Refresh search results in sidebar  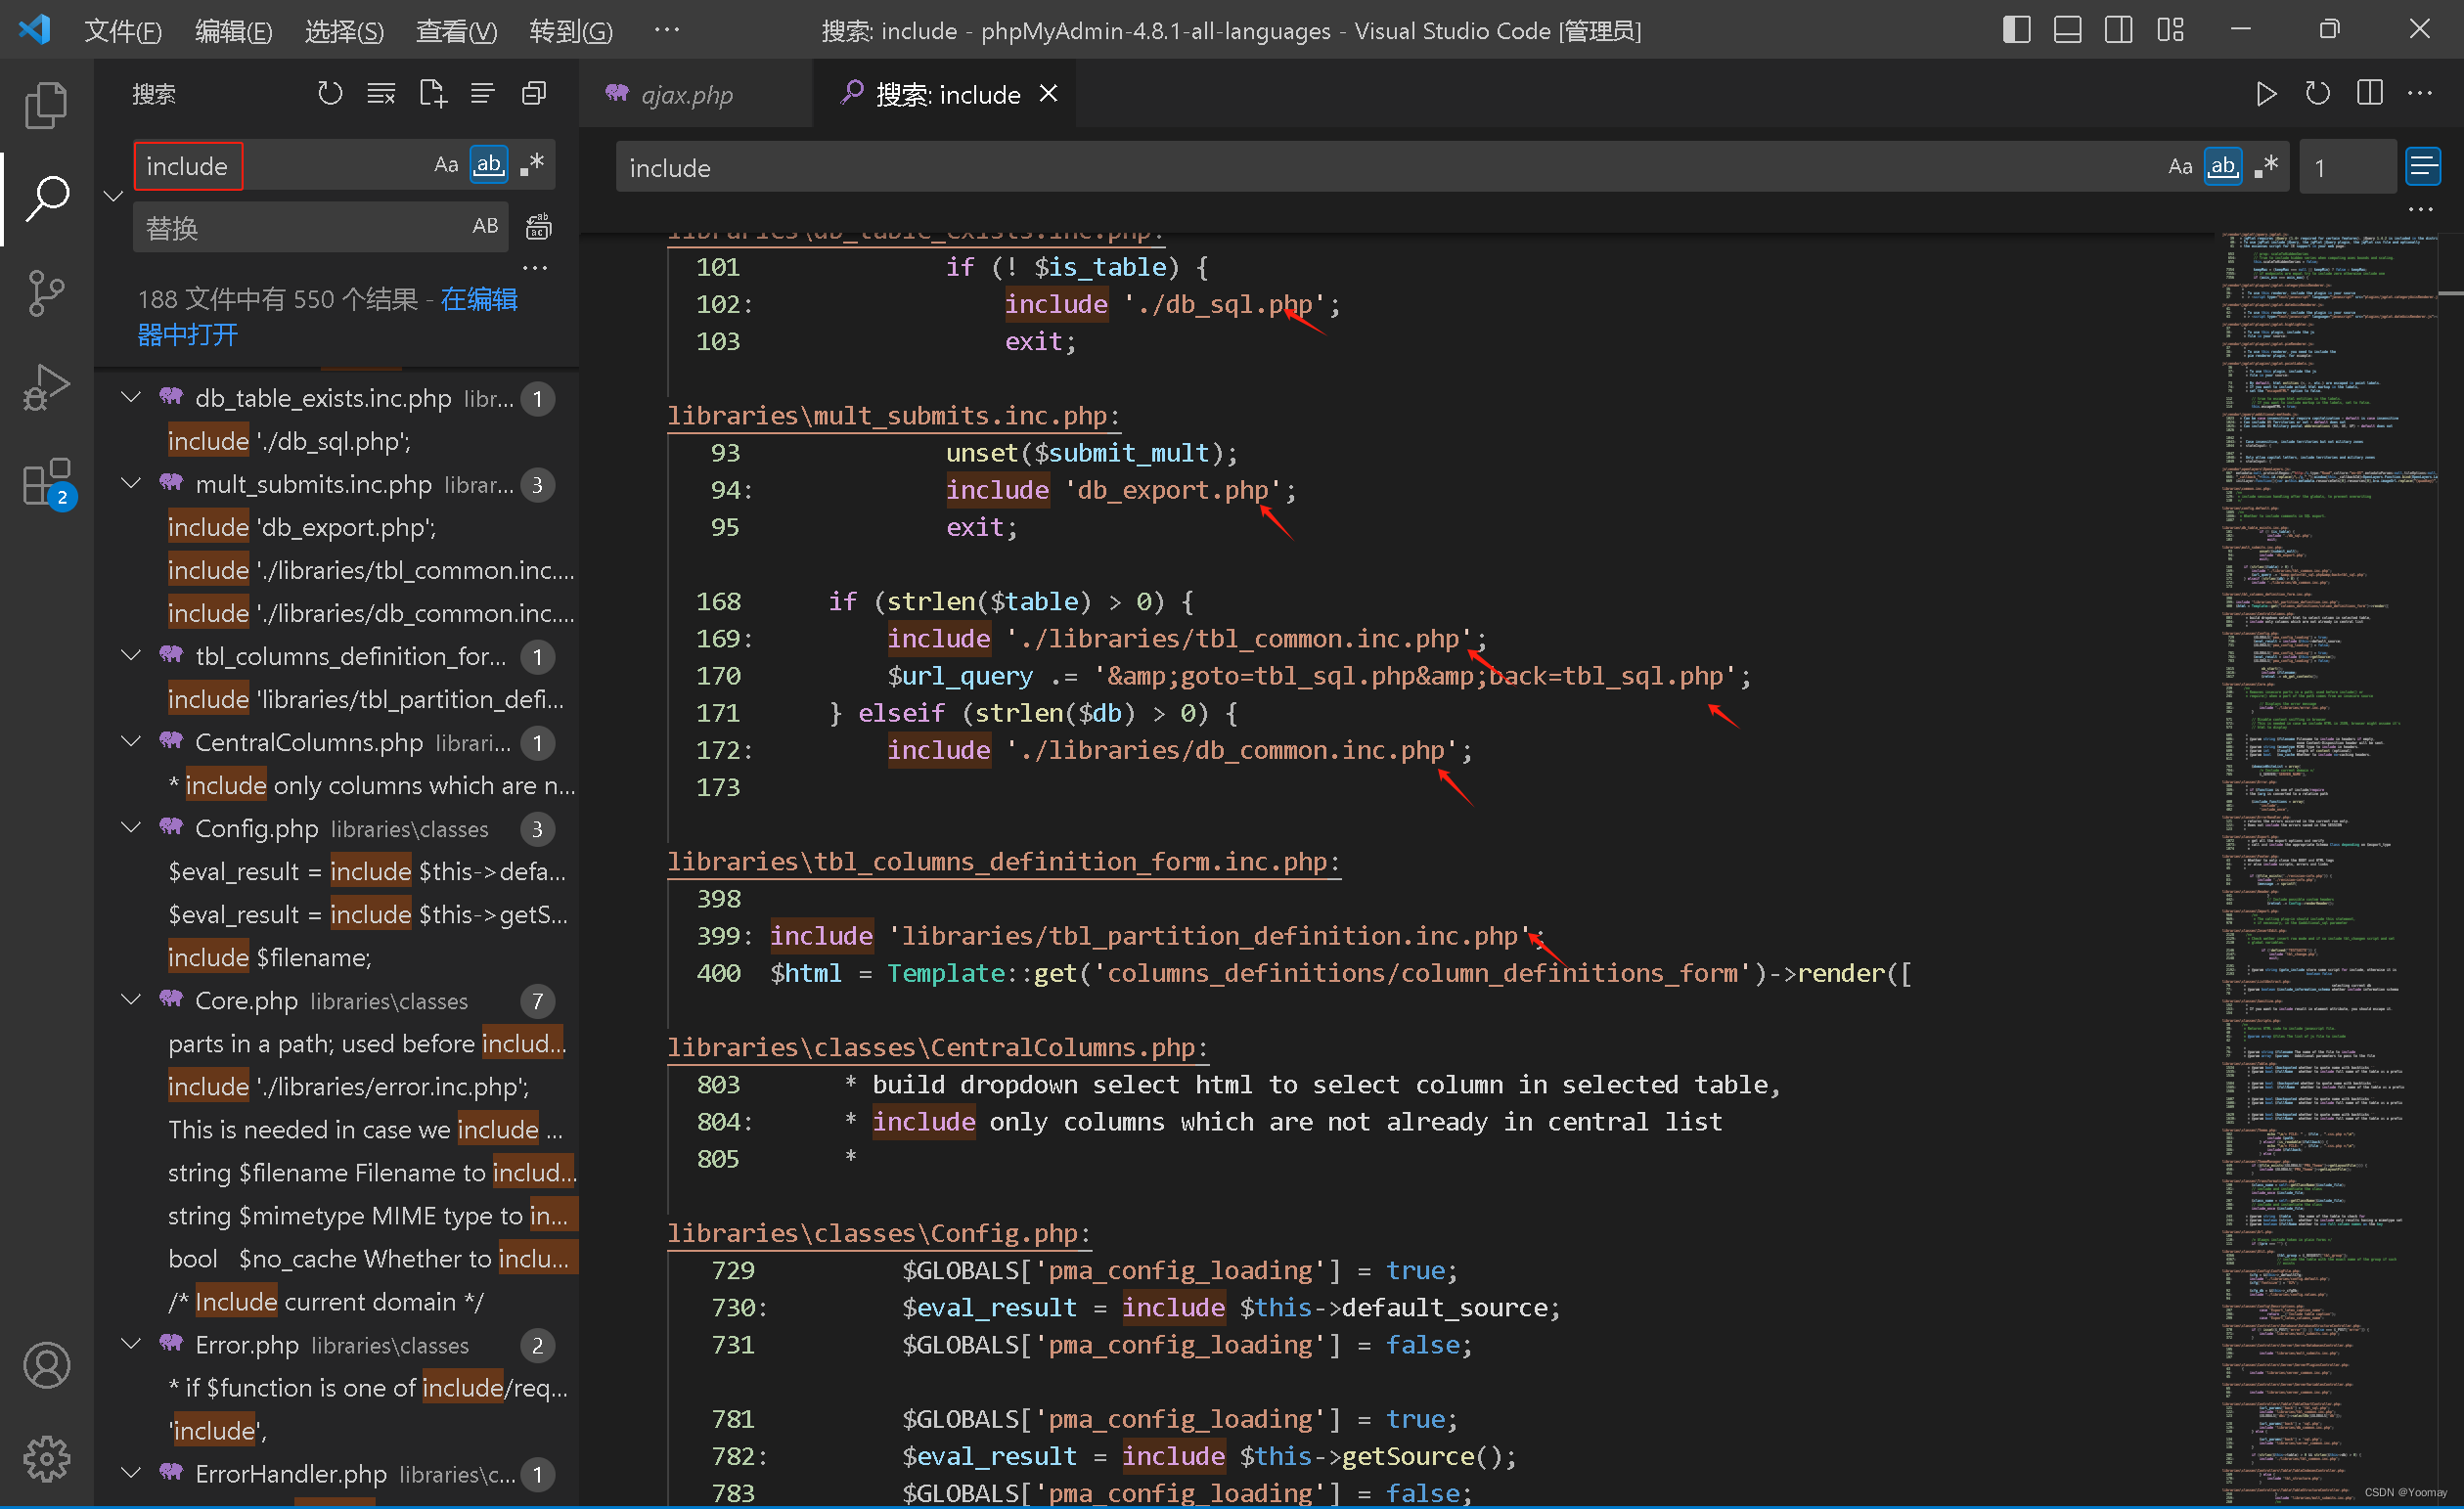[x=329, y=94]
